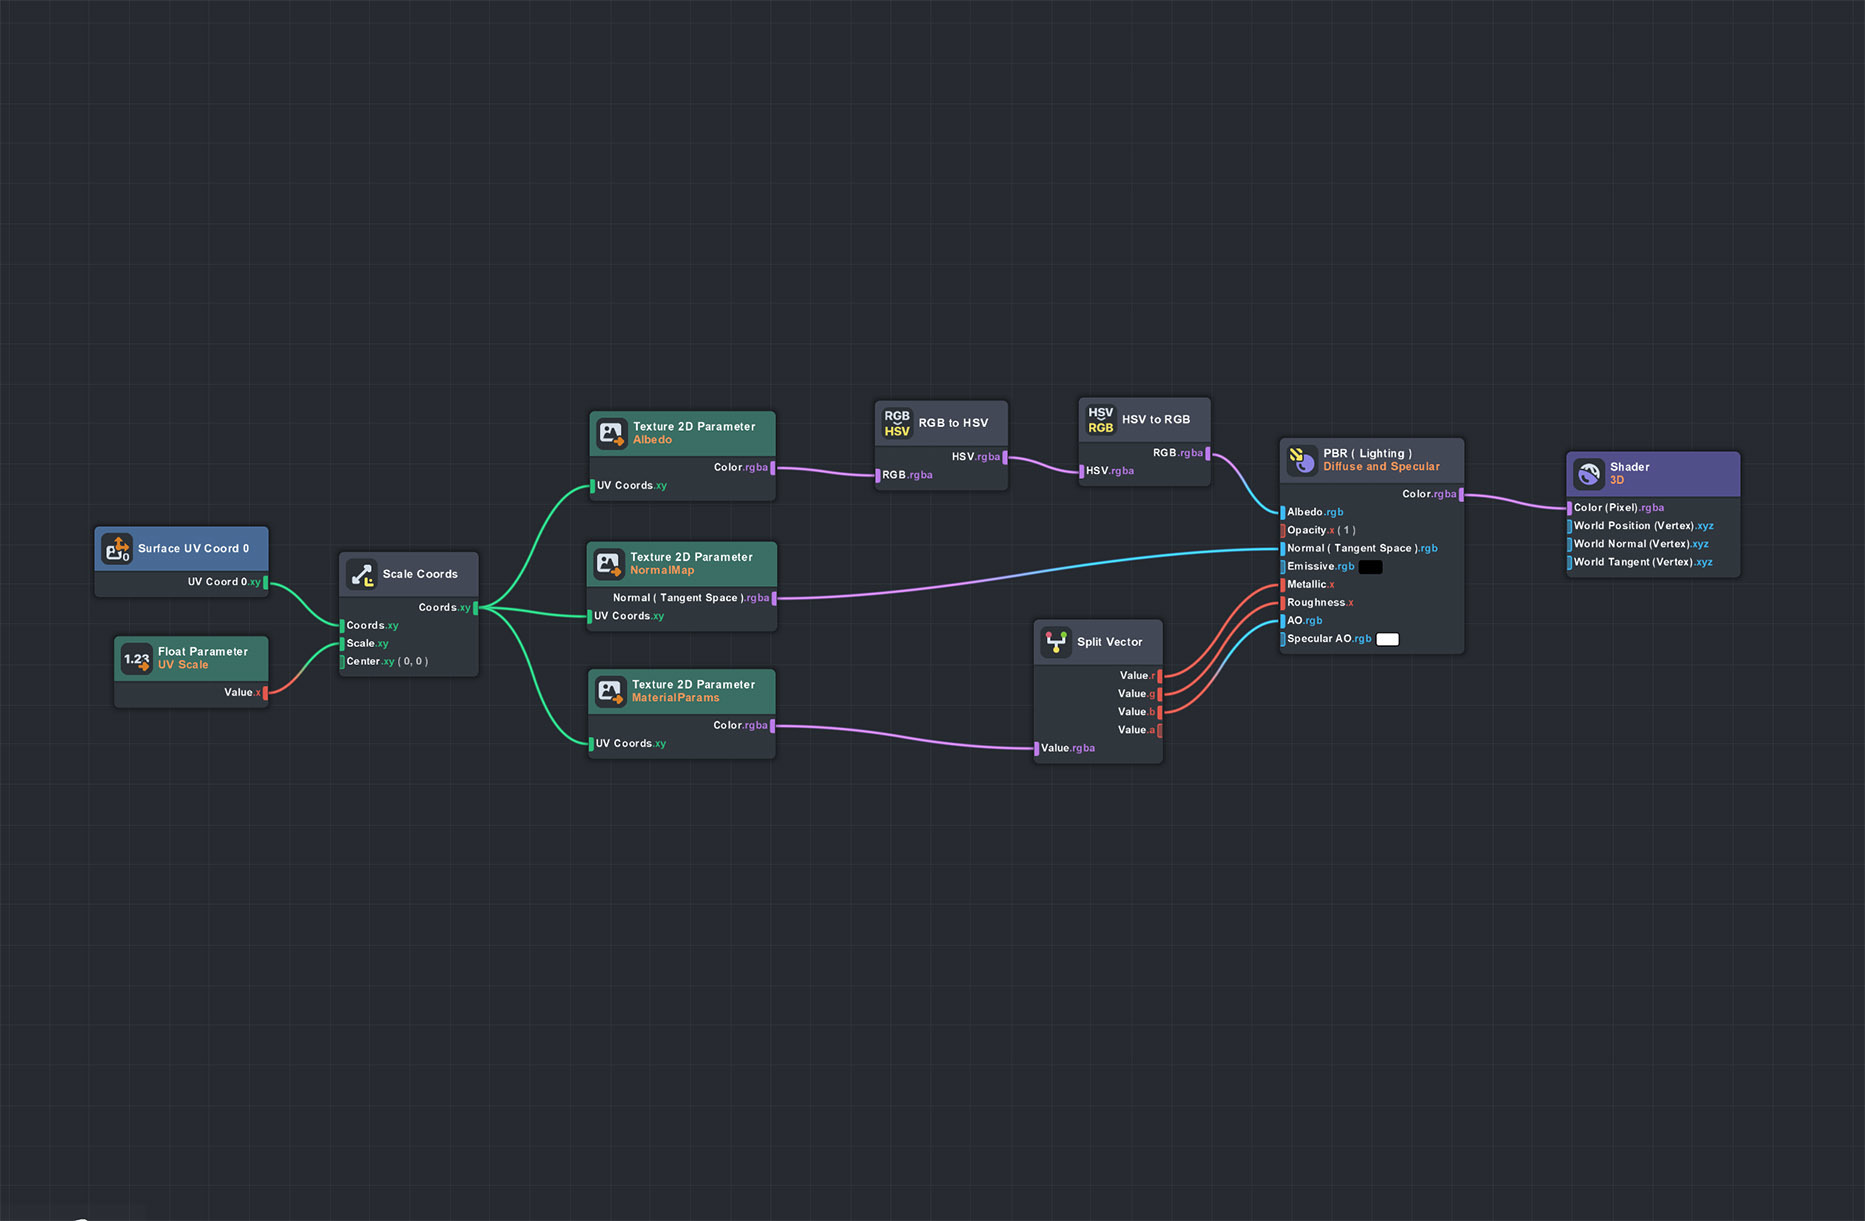
Task: Click the Albedo input port on PBR node
Action: [1283, 512]
